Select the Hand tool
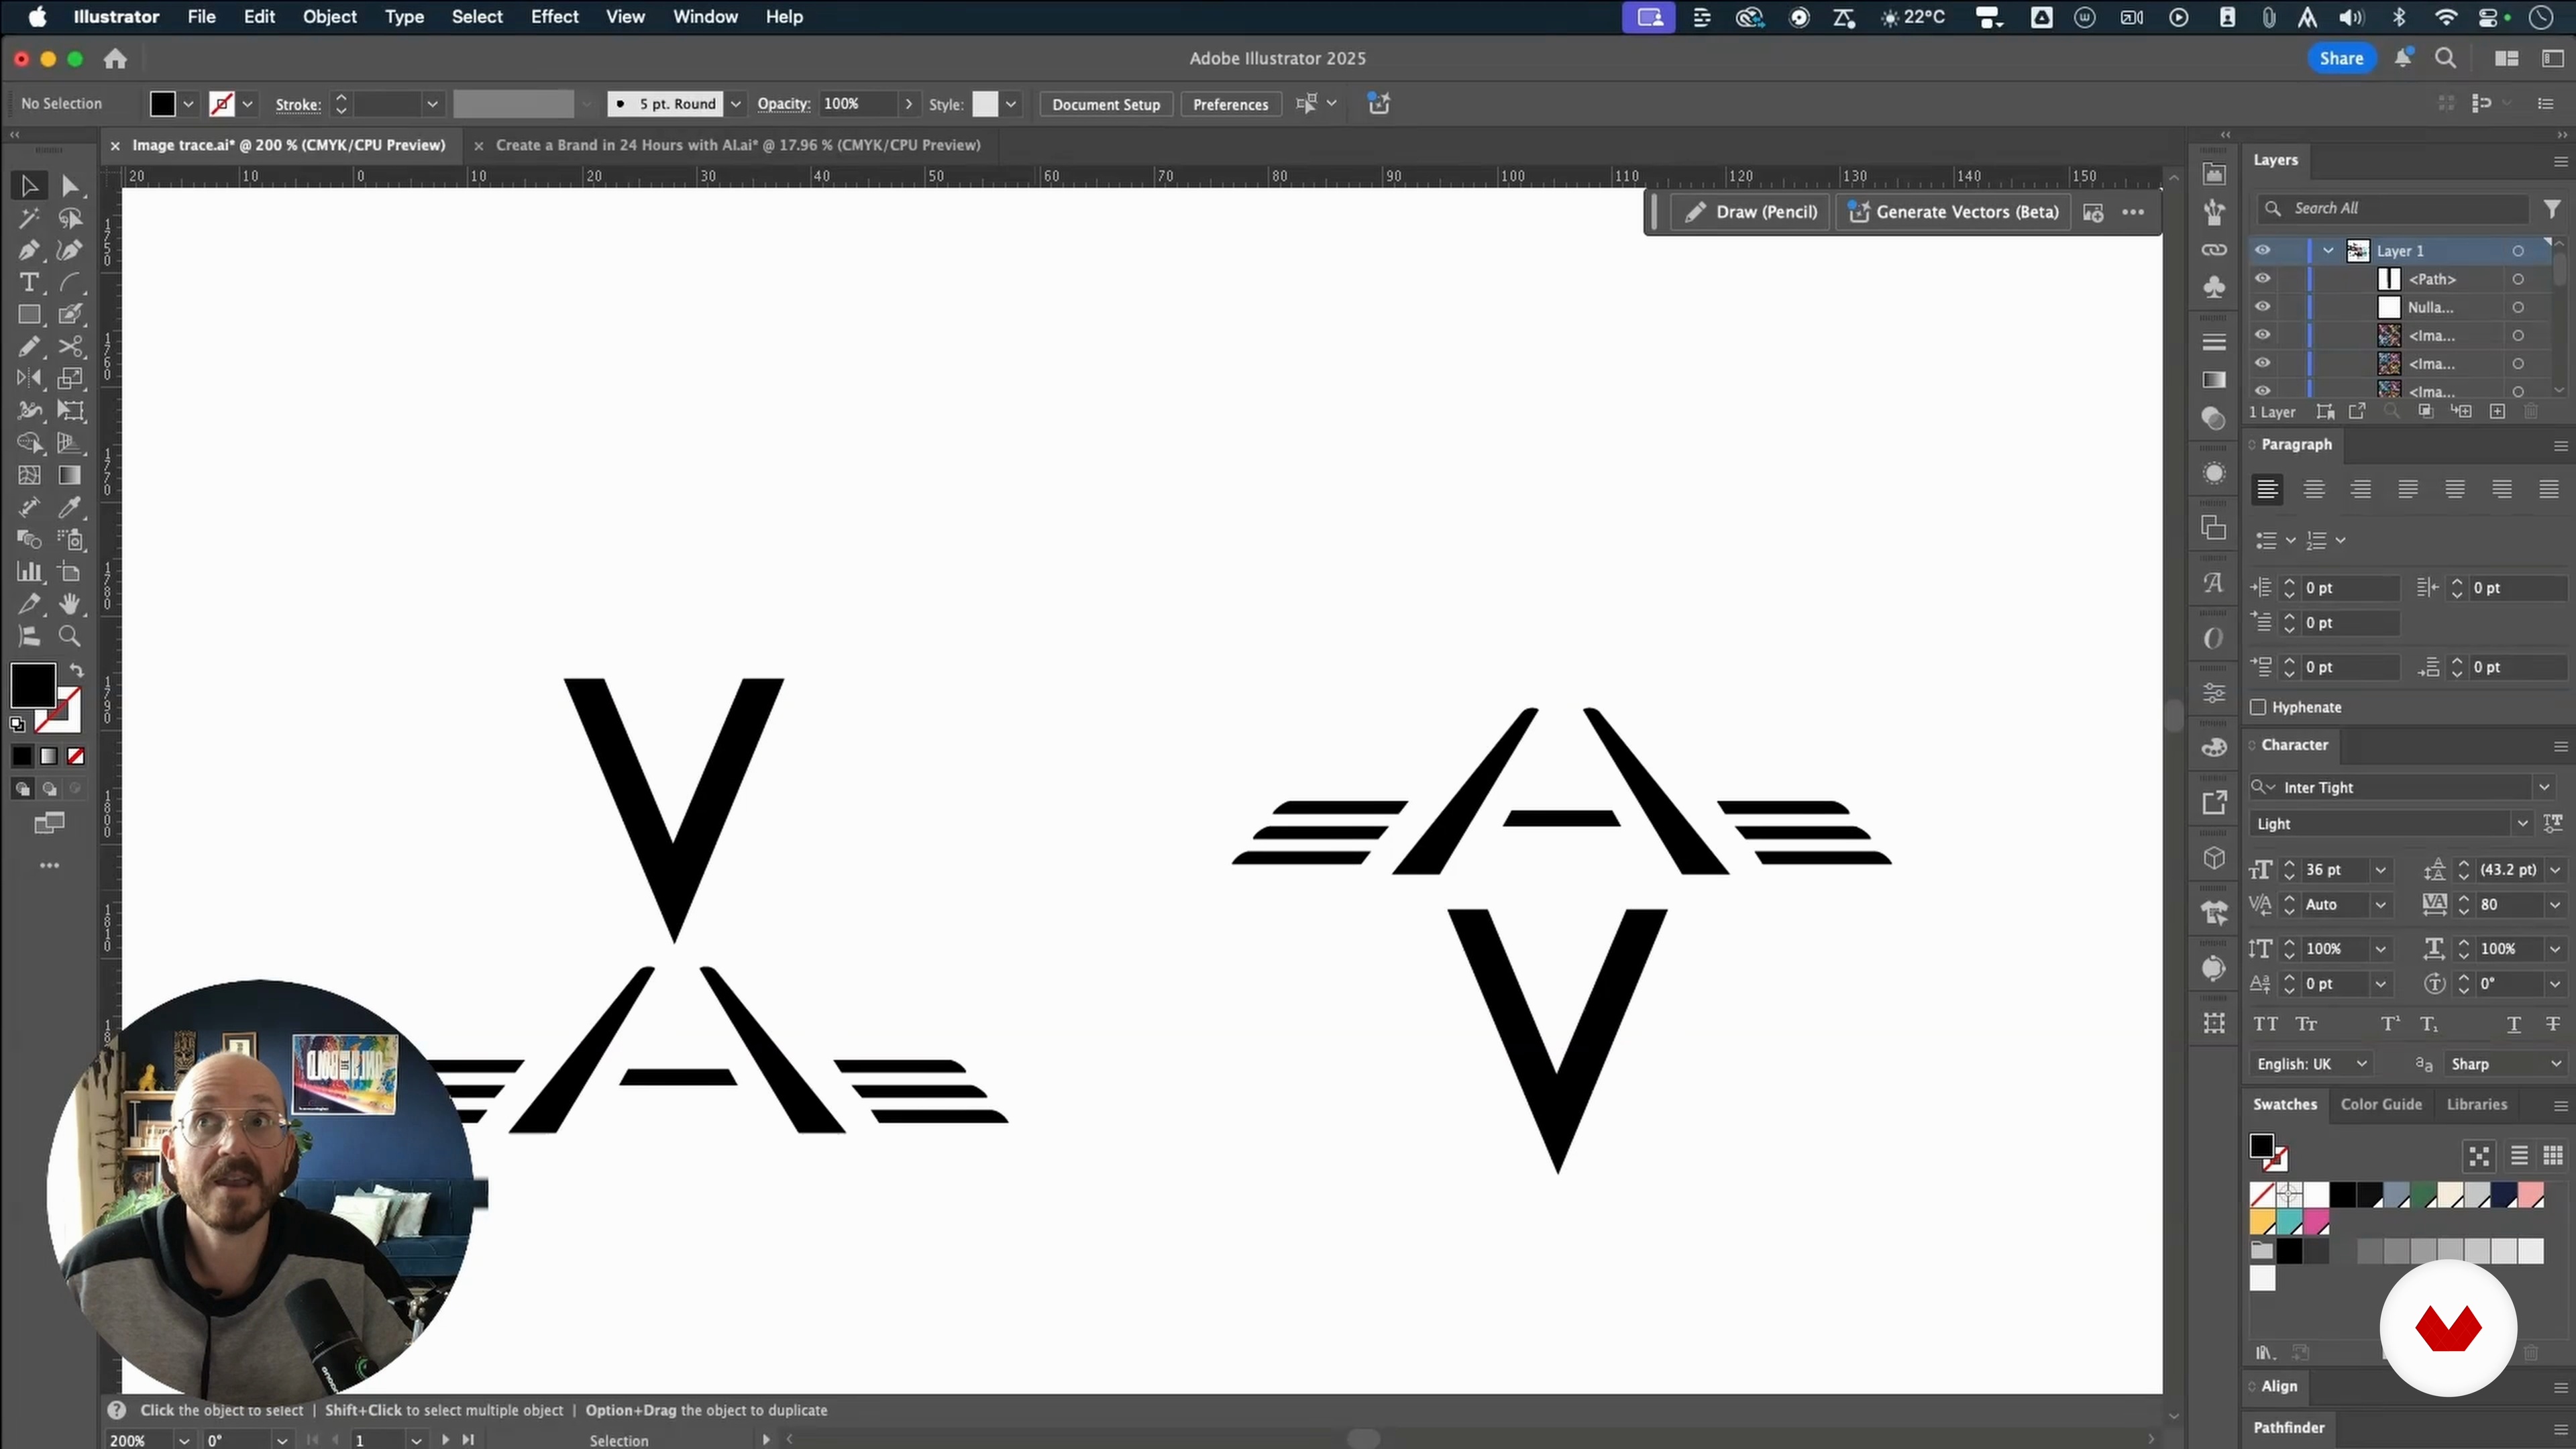 (70, 603)
